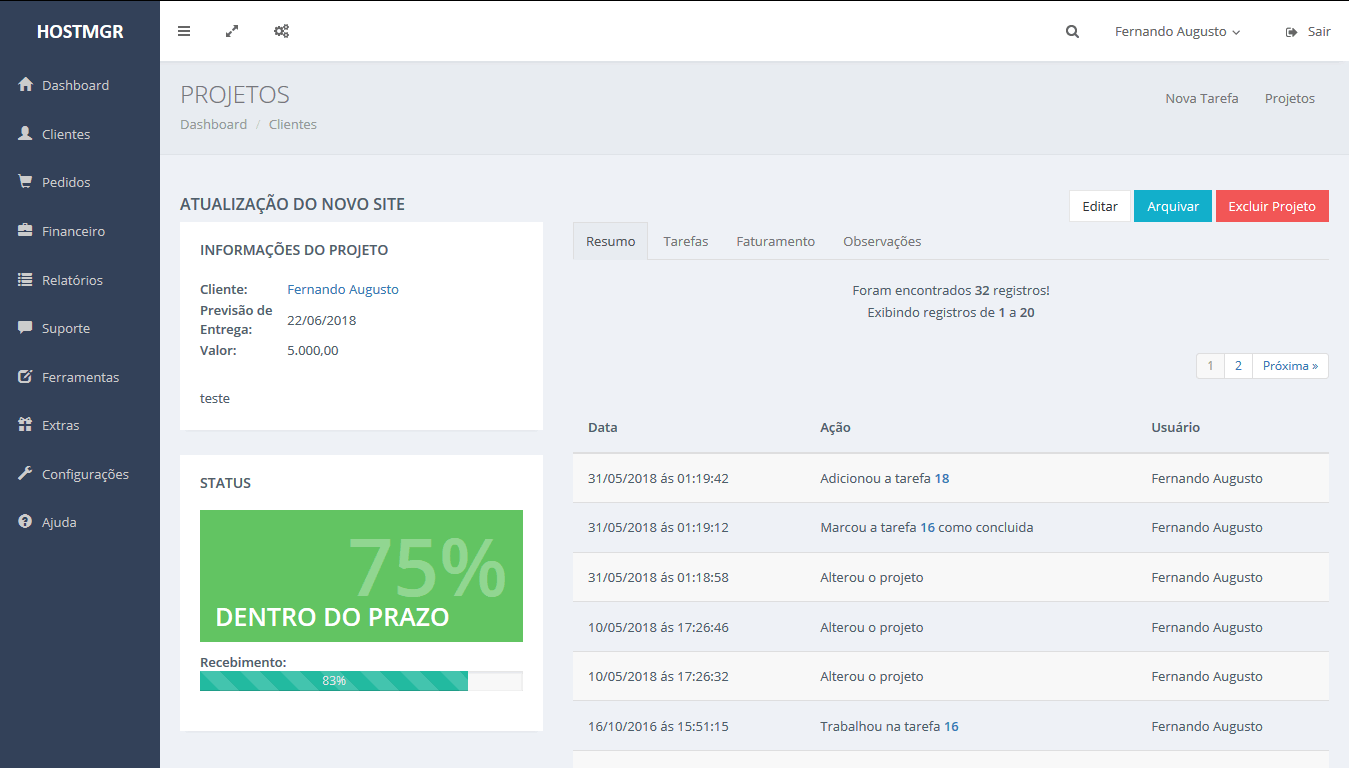Open Pedidos via shopping cart icon
This screenshot has height=768, width=1349.
pyautogui.click(x=26, y=182)
